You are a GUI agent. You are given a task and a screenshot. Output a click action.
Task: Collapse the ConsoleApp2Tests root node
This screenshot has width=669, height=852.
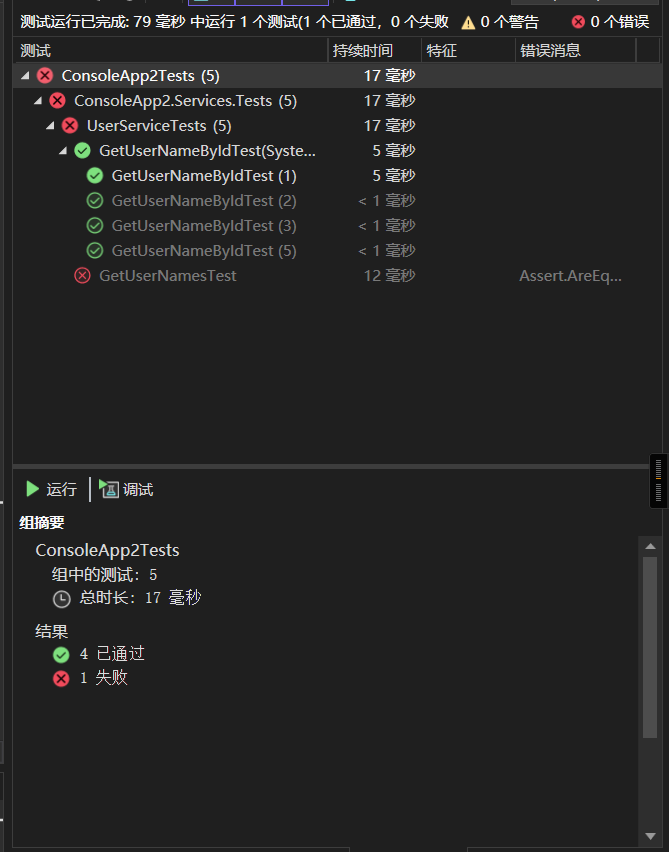[x=25, y=76]
